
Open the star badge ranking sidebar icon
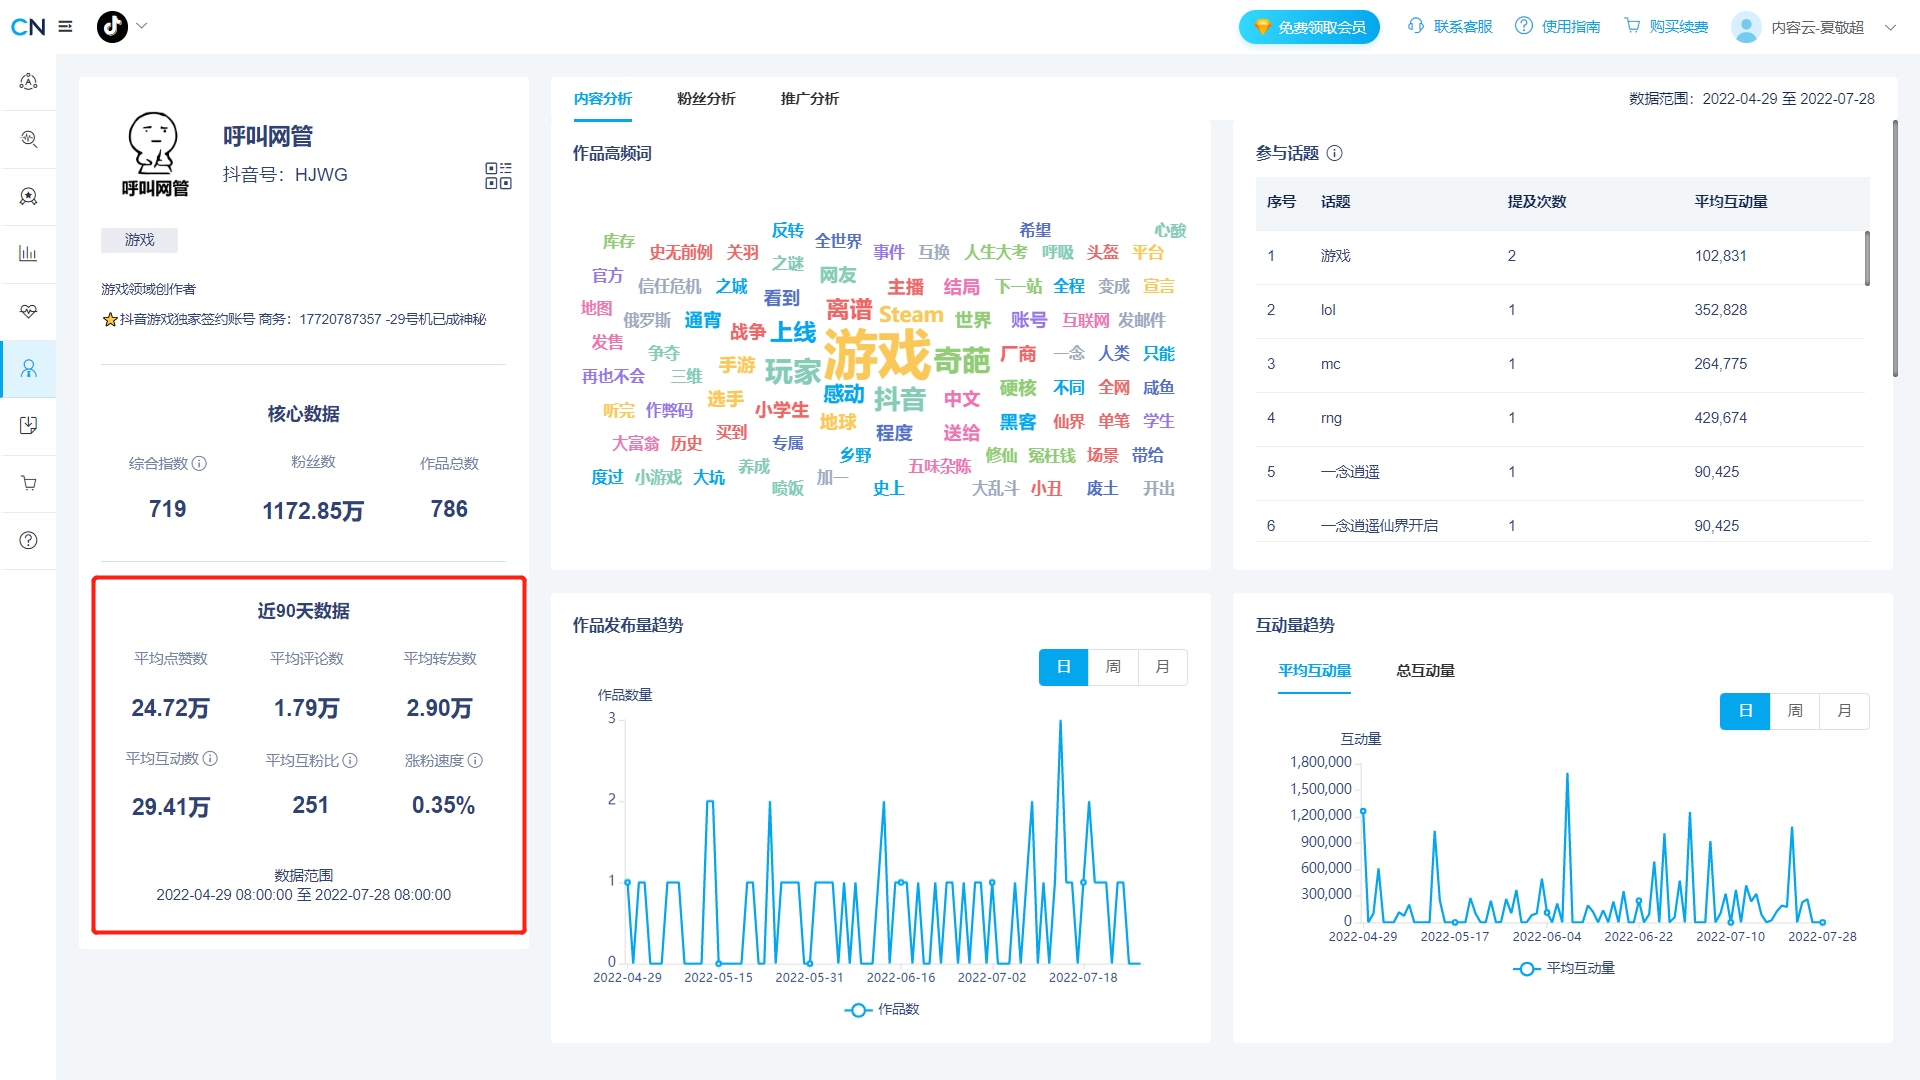(28, 196)
